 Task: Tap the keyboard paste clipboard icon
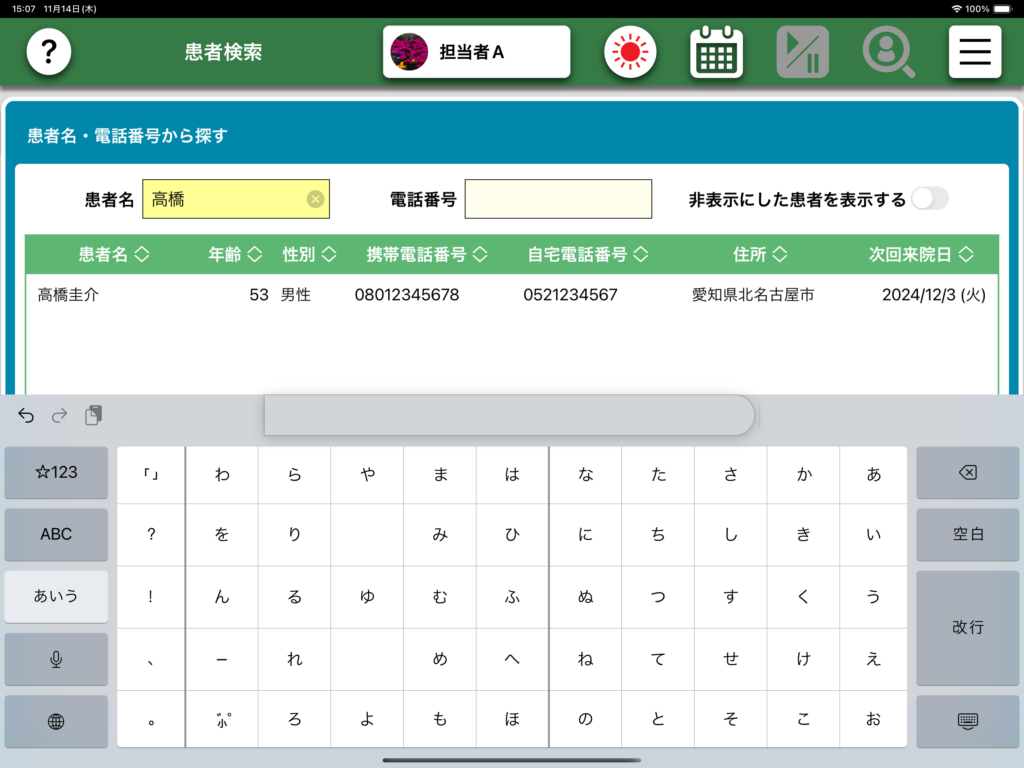(x=93, y=415)
